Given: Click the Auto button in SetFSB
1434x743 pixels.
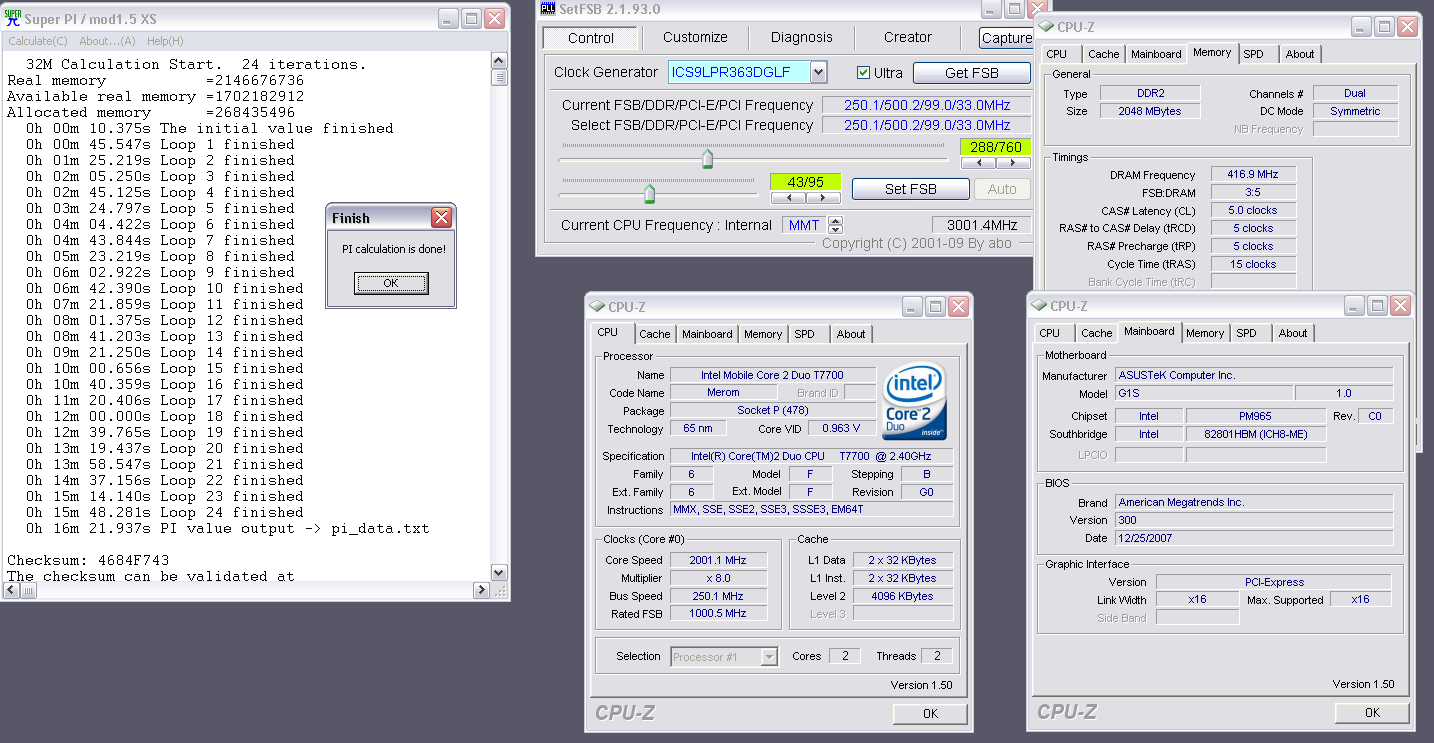Looking at the screenshot, I should tap(1002, 189).
